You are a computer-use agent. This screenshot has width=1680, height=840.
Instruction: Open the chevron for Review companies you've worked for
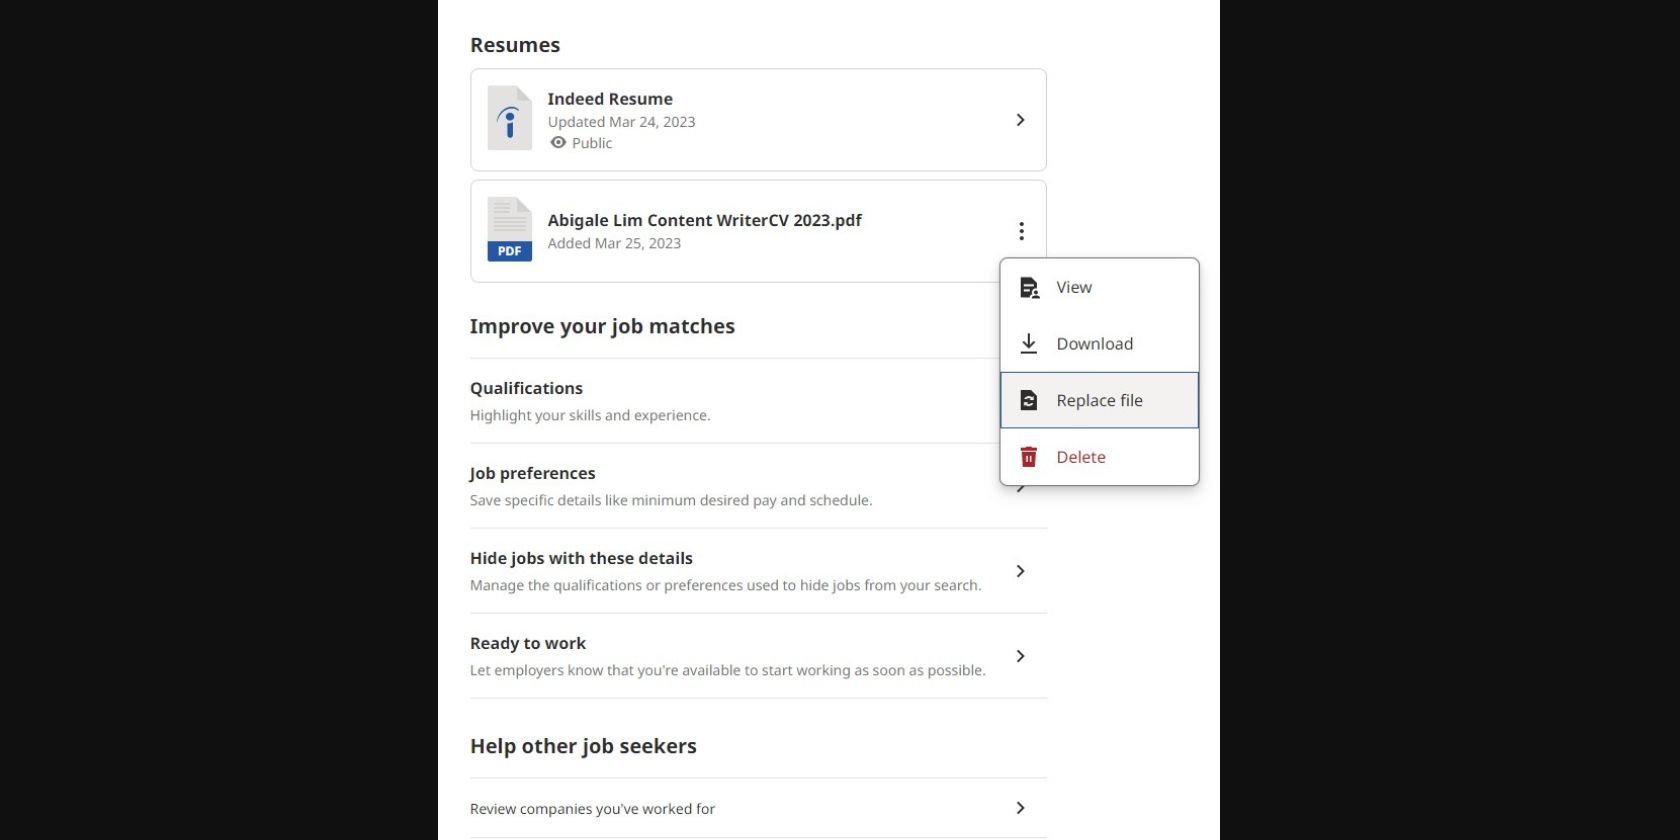[x=1020, y=808]
